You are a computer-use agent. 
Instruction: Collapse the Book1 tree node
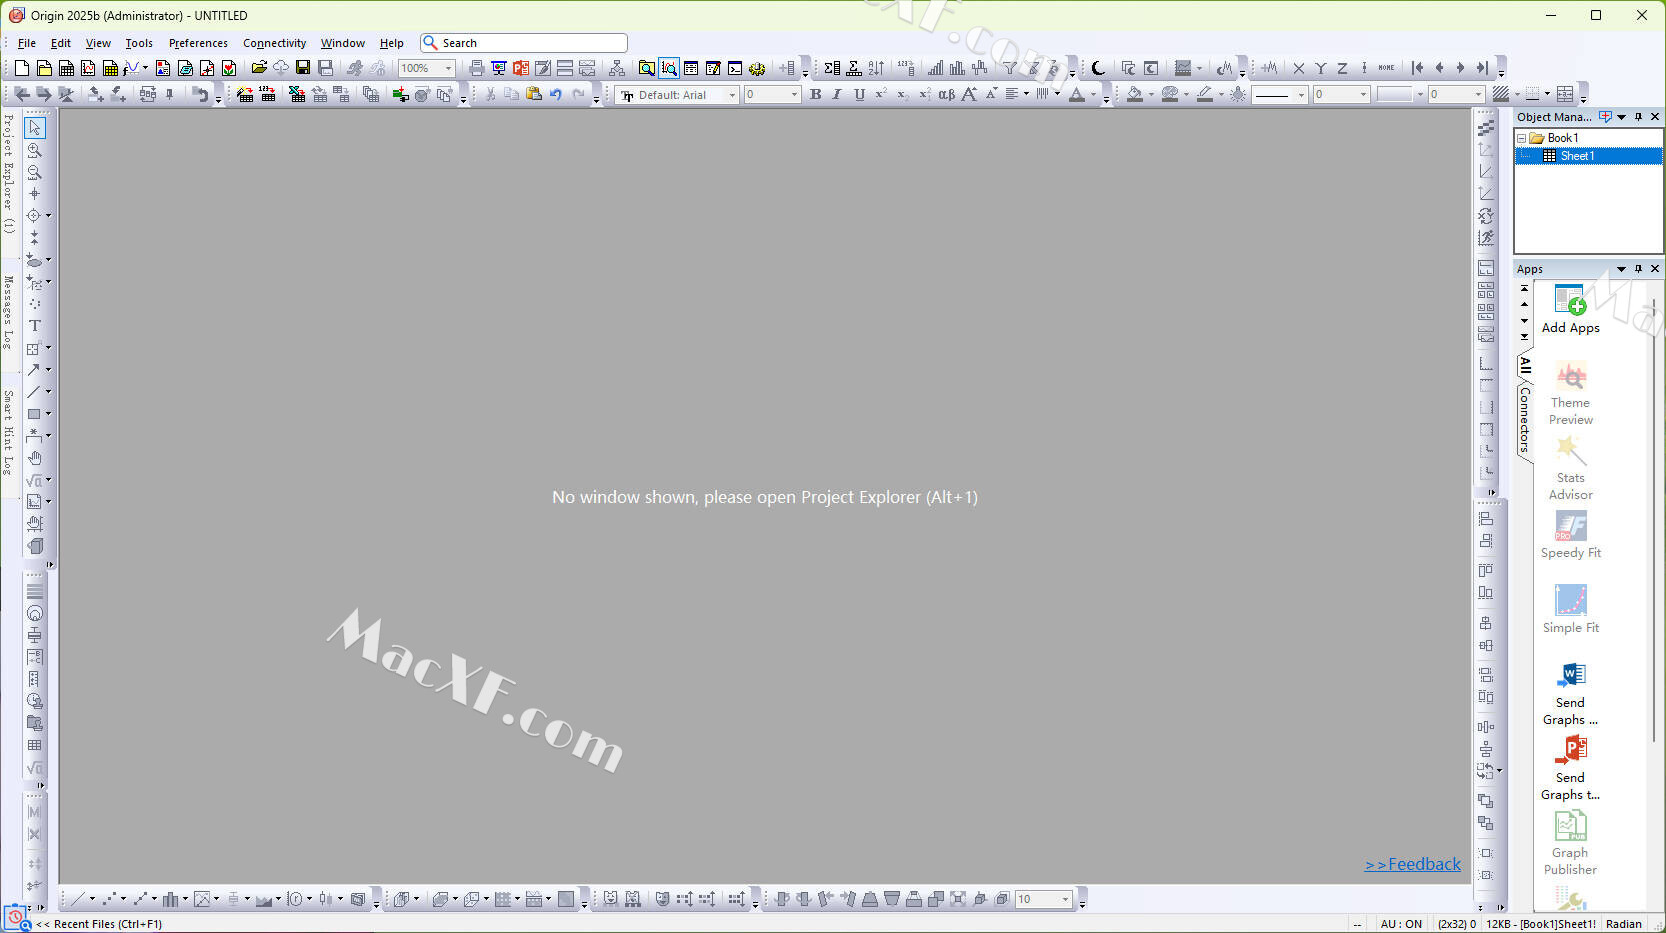[1522, 138]
